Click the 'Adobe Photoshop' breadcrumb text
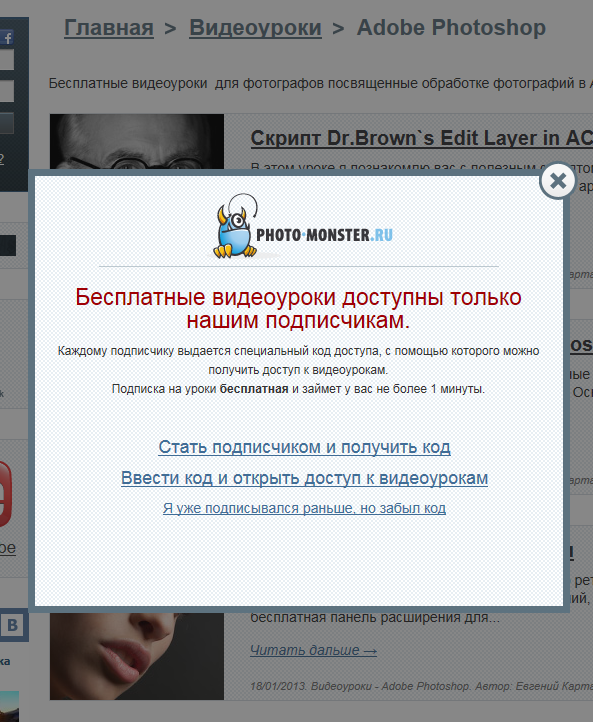This screenshot has width=593, height=722. point(451,28)
